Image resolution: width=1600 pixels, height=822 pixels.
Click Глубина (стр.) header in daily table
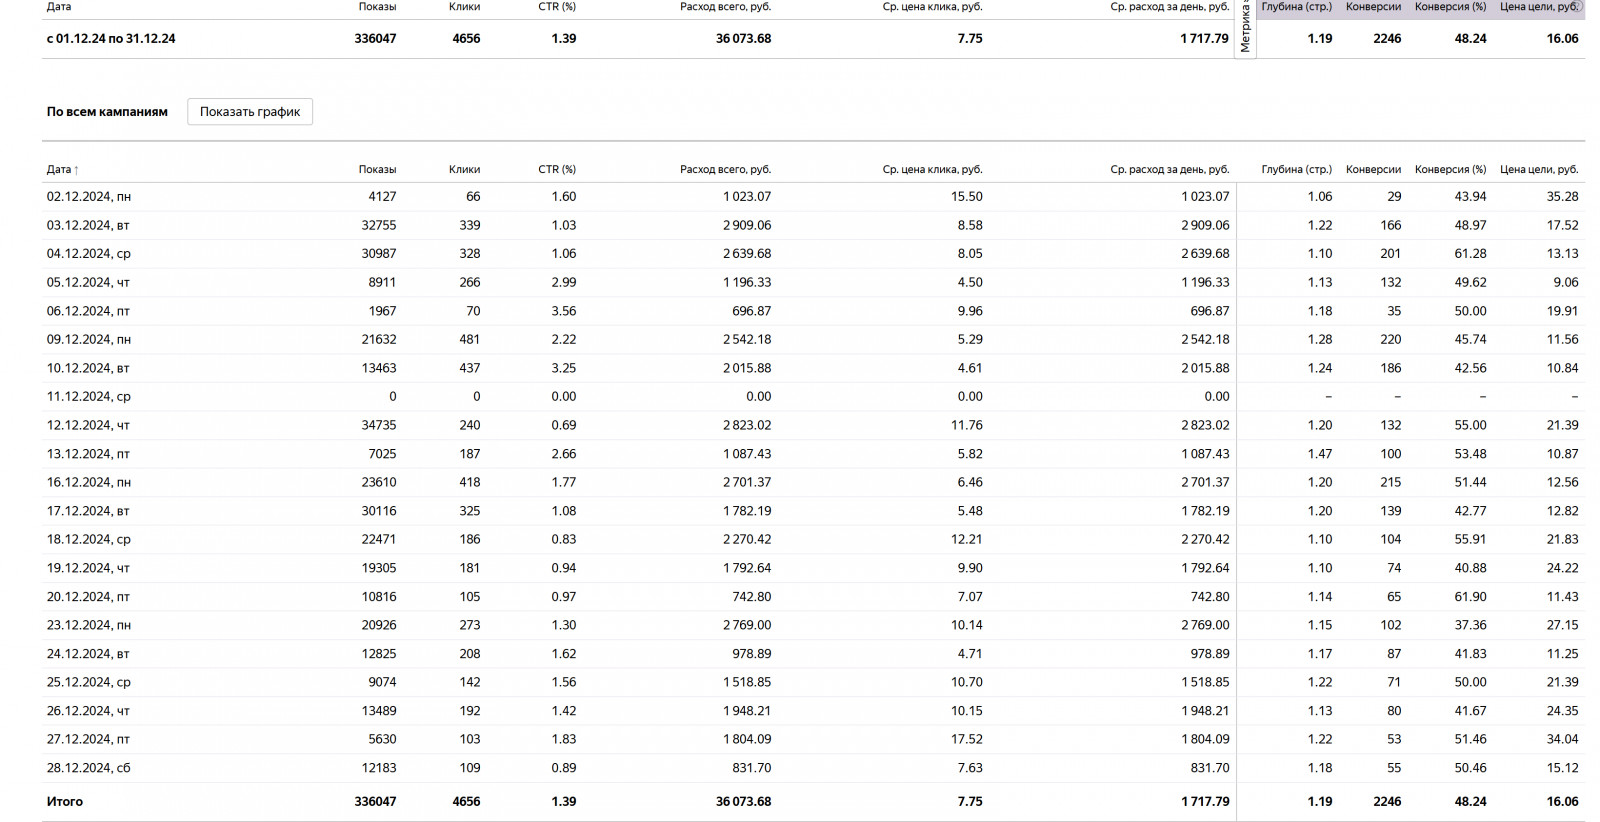click(1296, 169)
